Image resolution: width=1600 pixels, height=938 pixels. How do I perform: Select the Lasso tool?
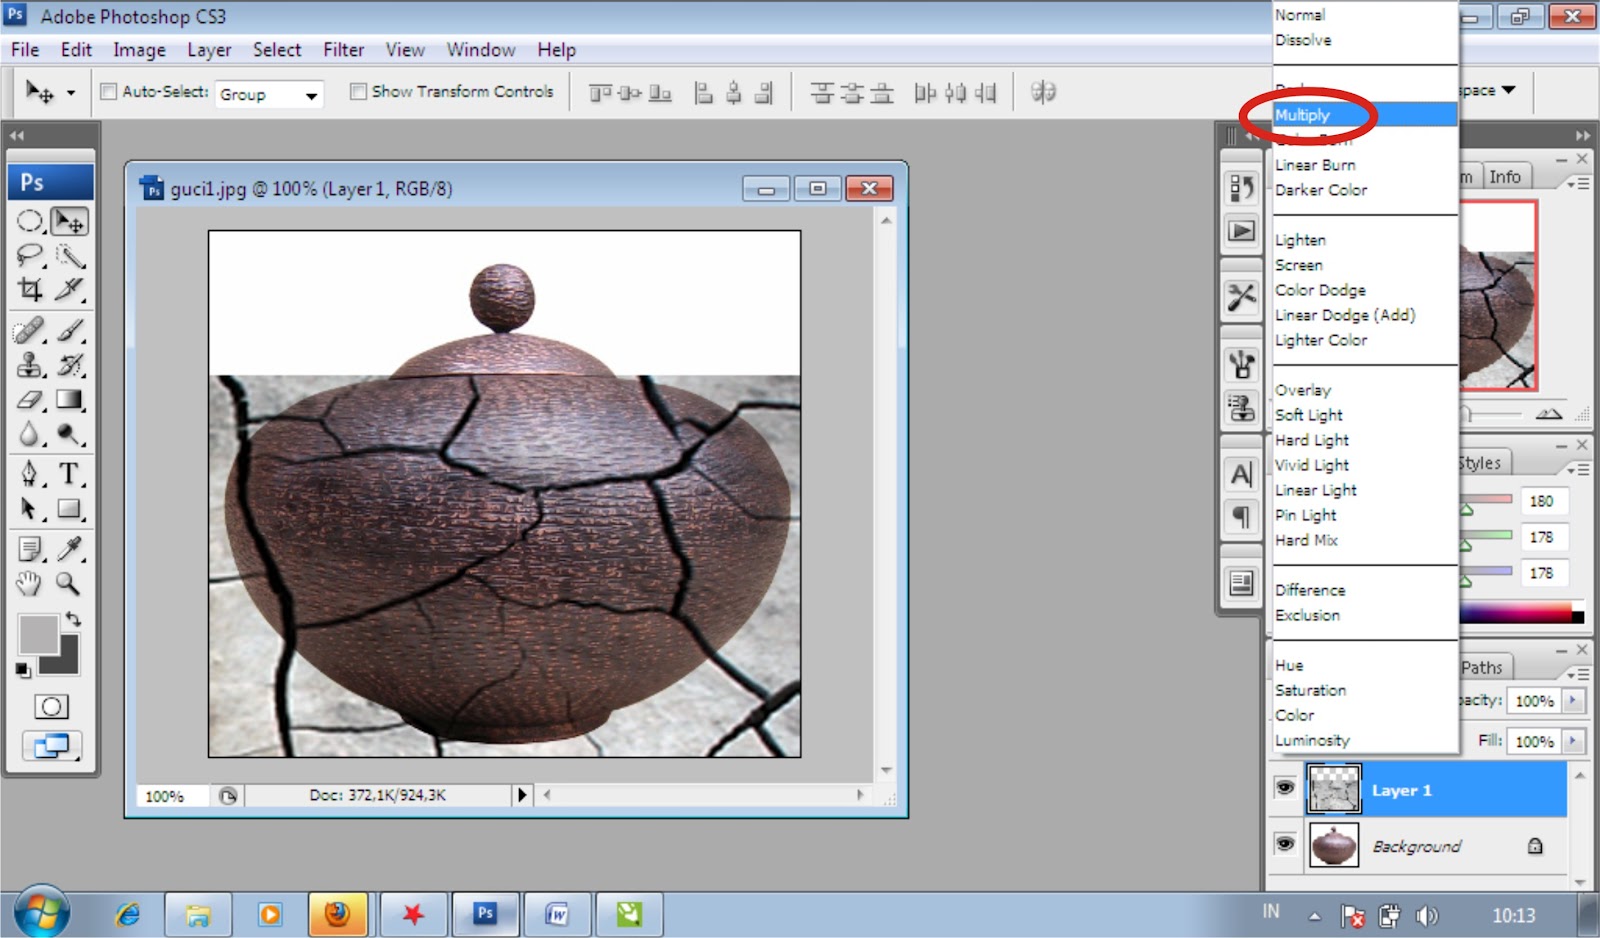coord(30,255)
